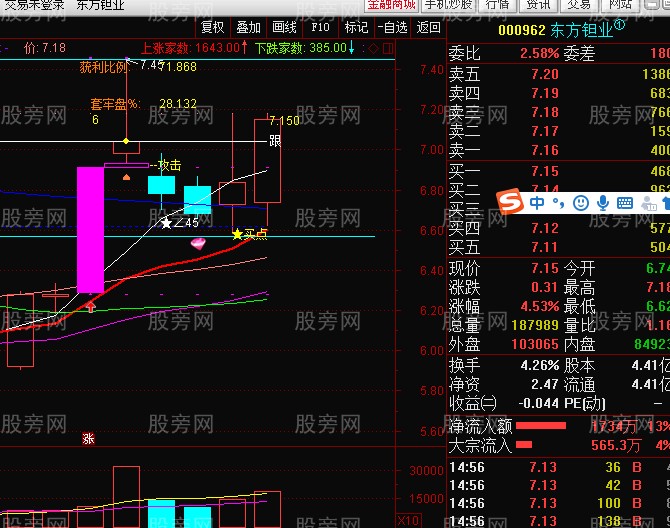Image resolution: width=670 pixels, height=528 pixels.
Task: Click the 7.150 price label on chart
Action: [284, 121]
